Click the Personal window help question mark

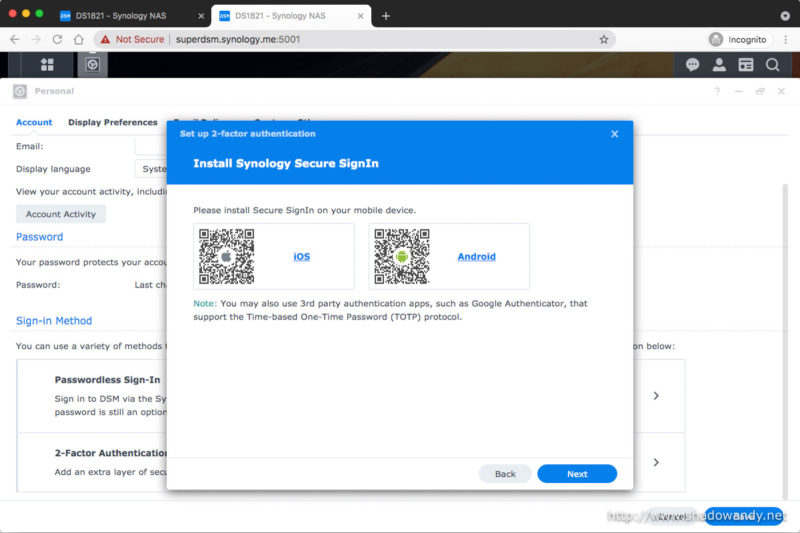(x=717, y=91)
